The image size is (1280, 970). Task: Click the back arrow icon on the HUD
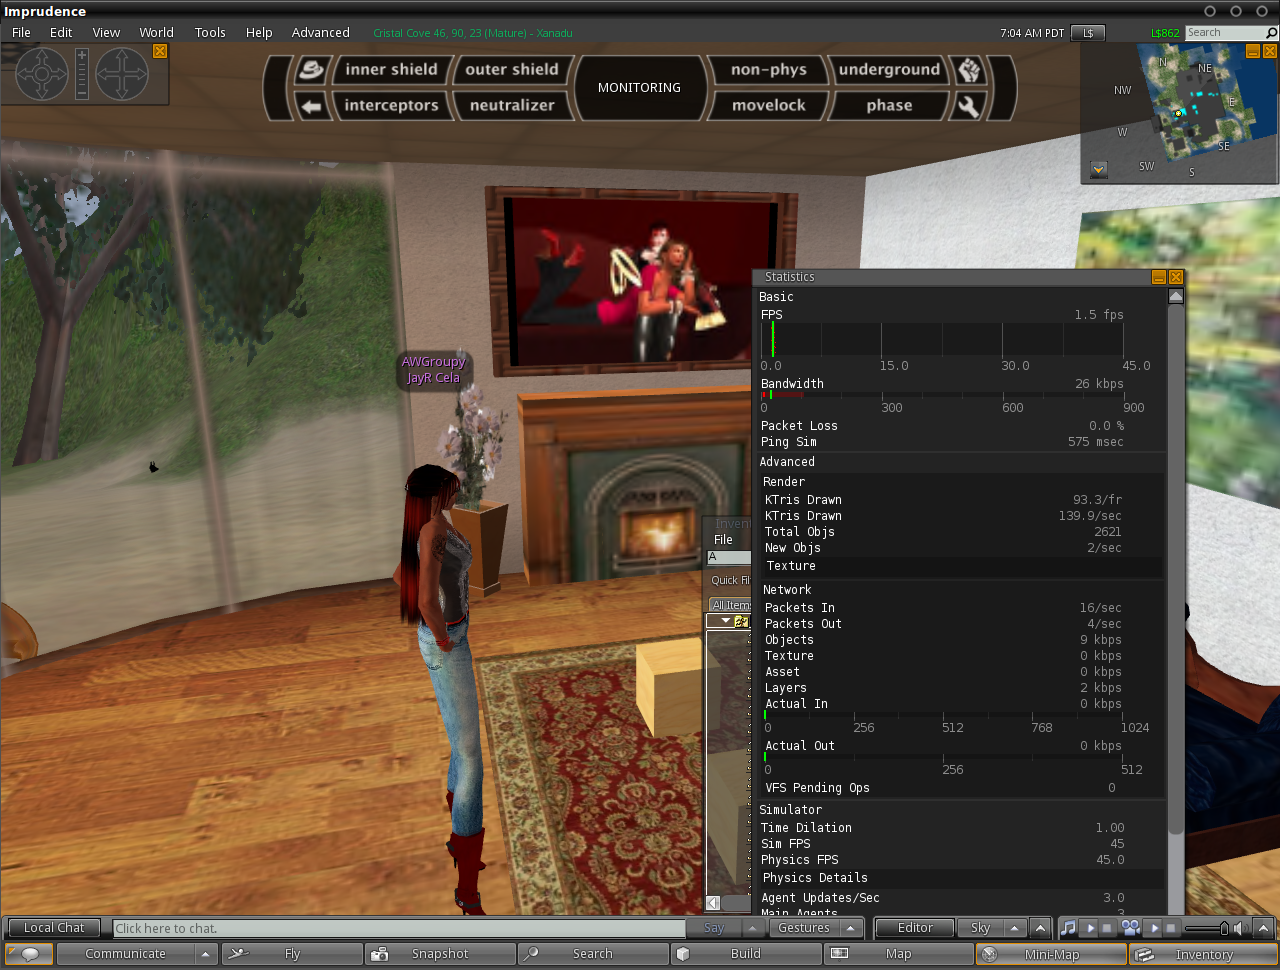pyautogui.click(x=312, y=106)
